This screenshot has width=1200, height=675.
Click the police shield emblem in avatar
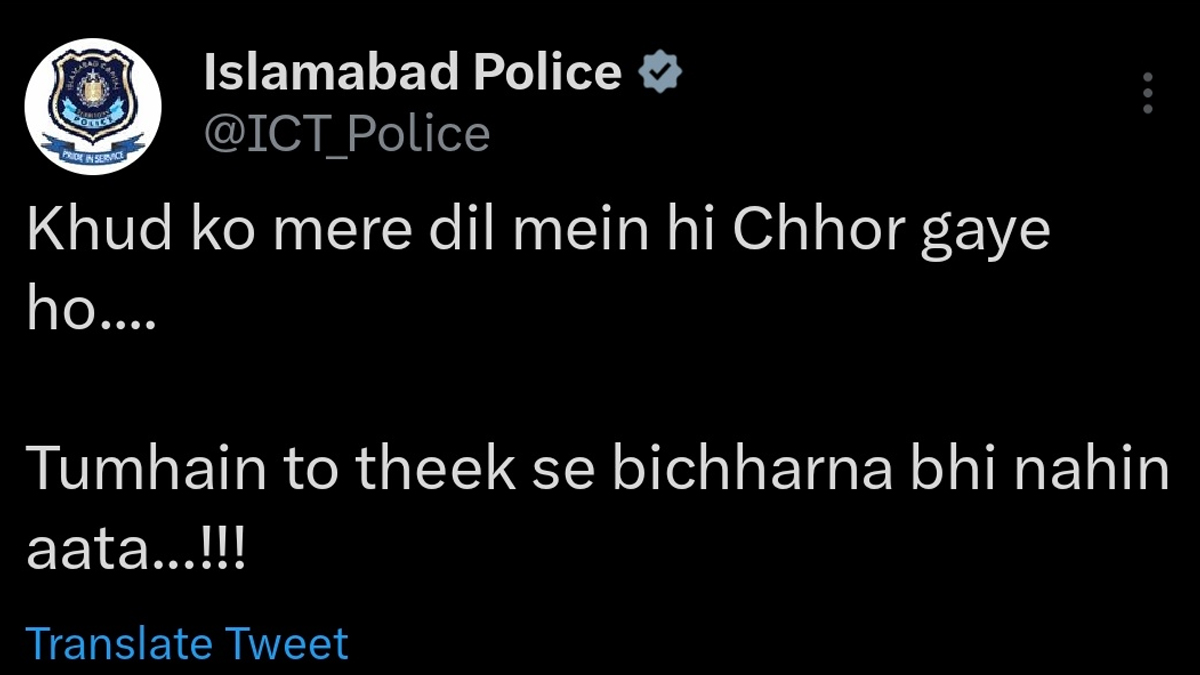92,95
